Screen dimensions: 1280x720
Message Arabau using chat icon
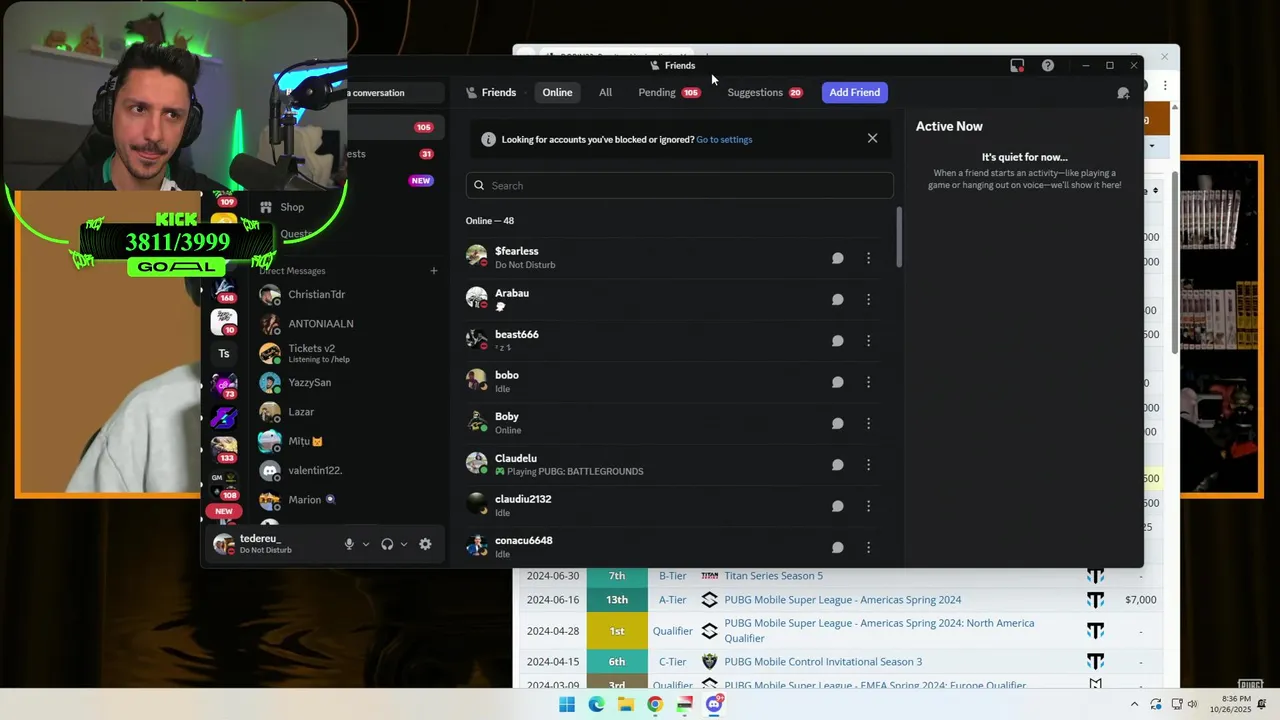click(838, 299)
